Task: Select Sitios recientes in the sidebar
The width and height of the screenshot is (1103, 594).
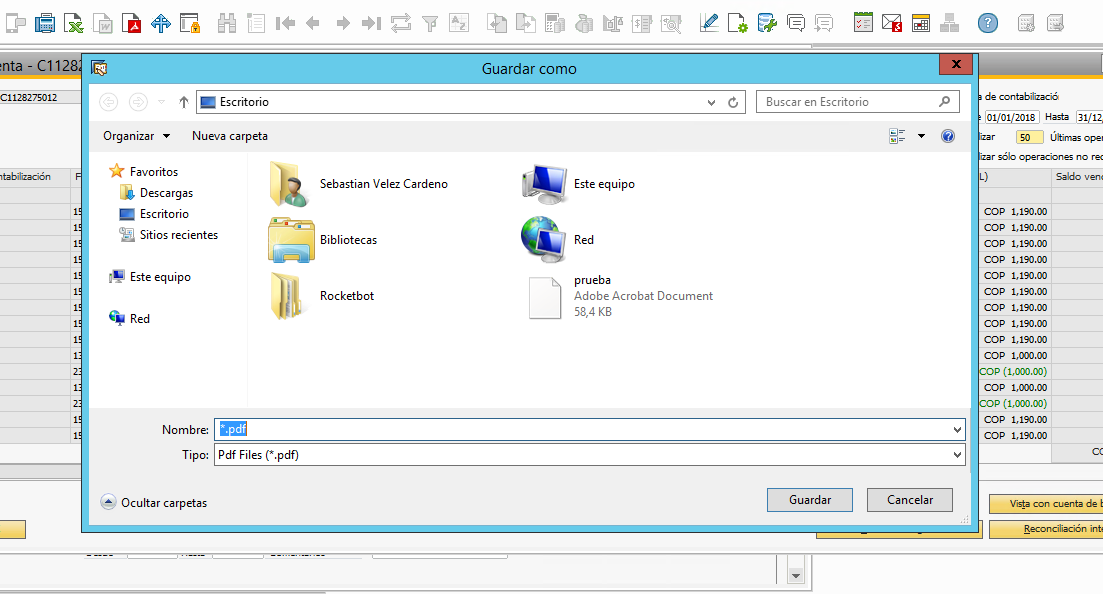Action: click(x=178, y=235)
